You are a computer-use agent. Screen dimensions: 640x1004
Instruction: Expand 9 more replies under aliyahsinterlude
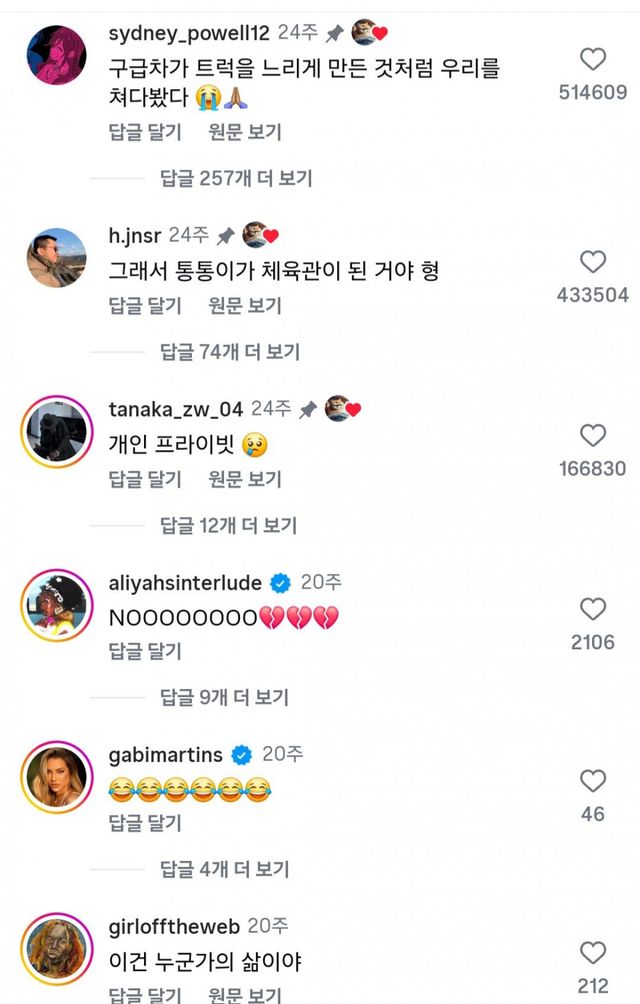point(224,697)
